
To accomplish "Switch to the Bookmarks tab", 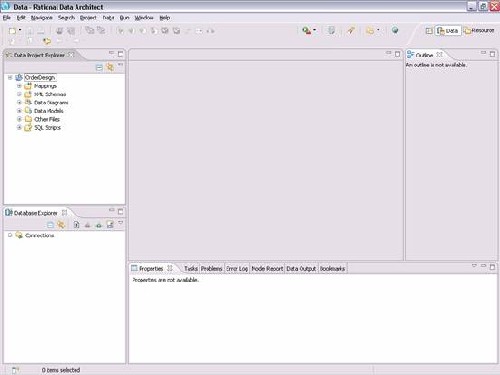I will (332, 269).
